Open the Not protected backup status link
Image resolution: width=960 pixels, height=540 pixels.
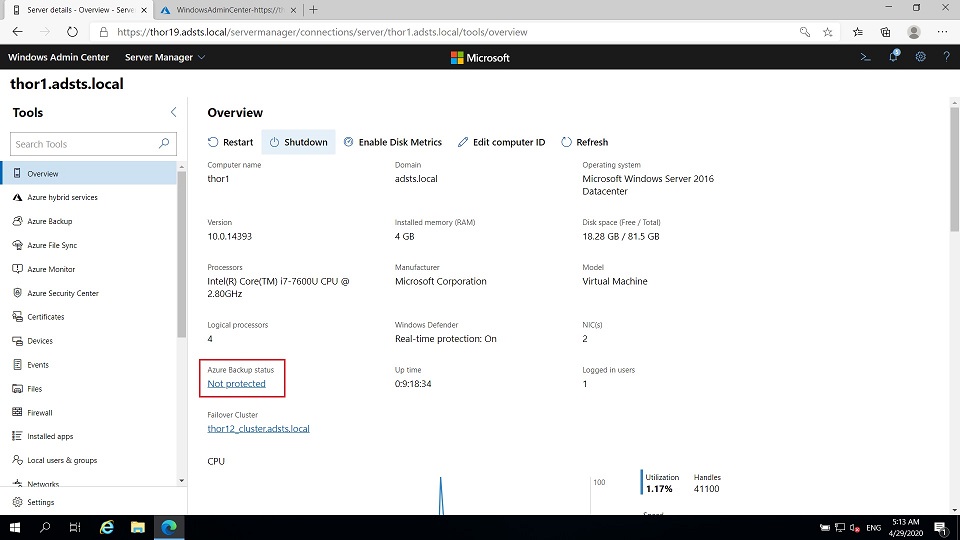(236, 383)
